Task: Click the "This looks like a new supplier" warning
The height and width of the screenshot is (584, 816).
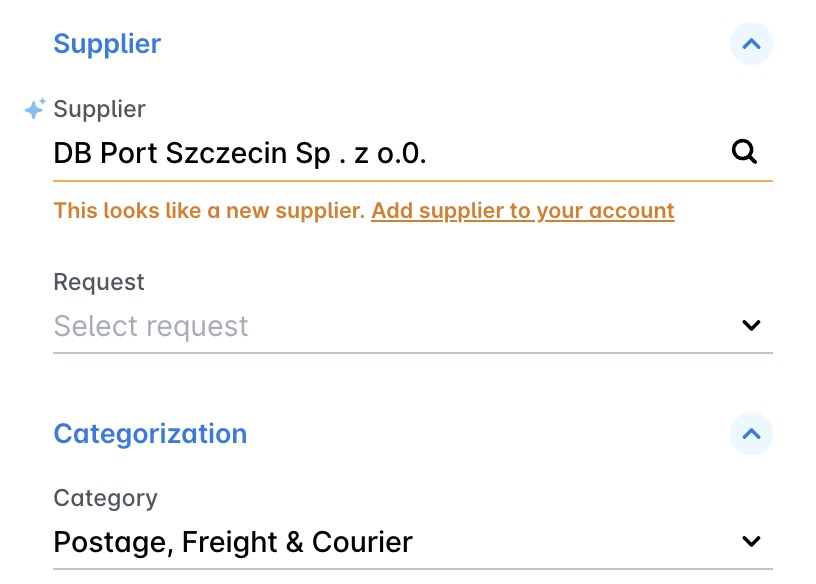Action: point(209,211)
